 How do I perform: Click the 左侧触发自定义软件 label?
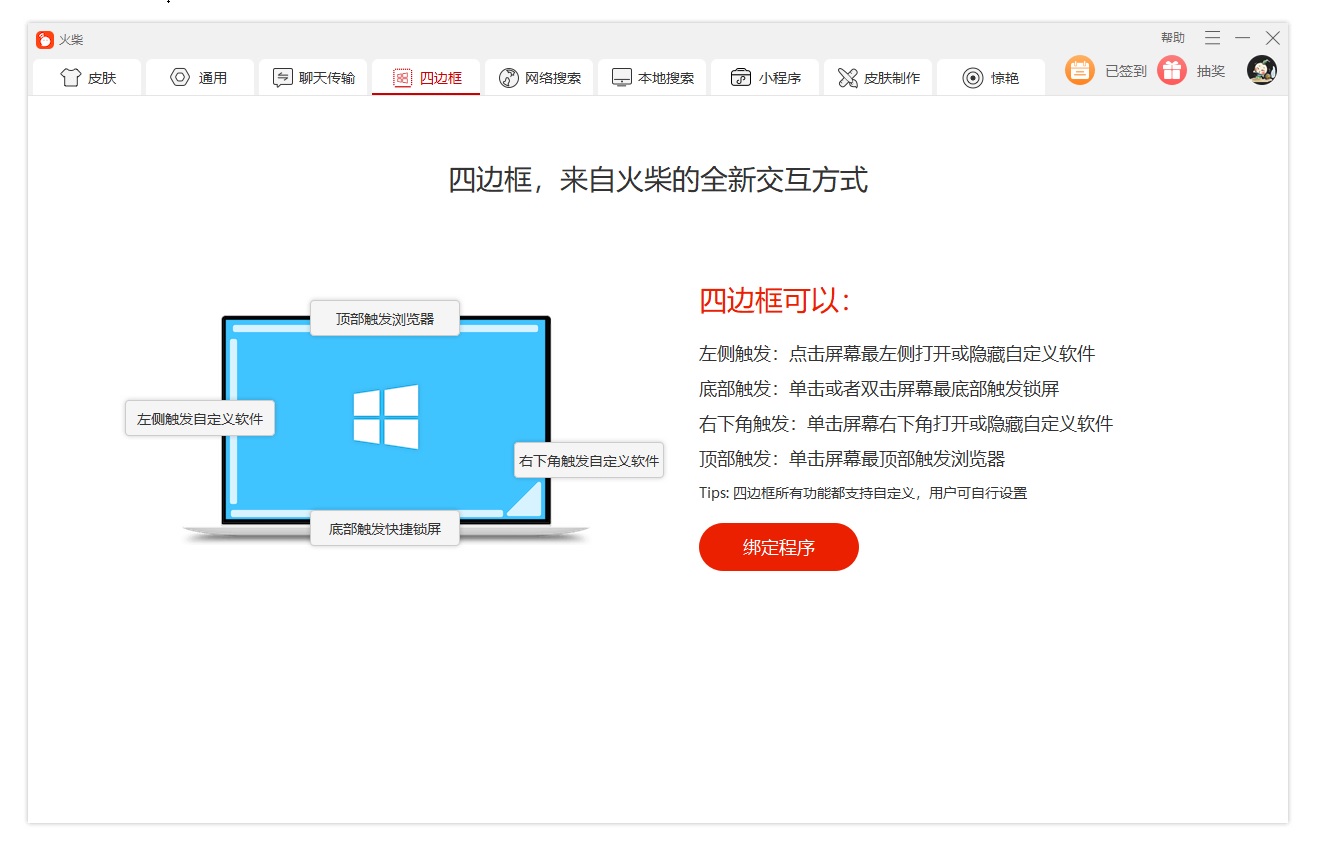(x=199, y=418)
